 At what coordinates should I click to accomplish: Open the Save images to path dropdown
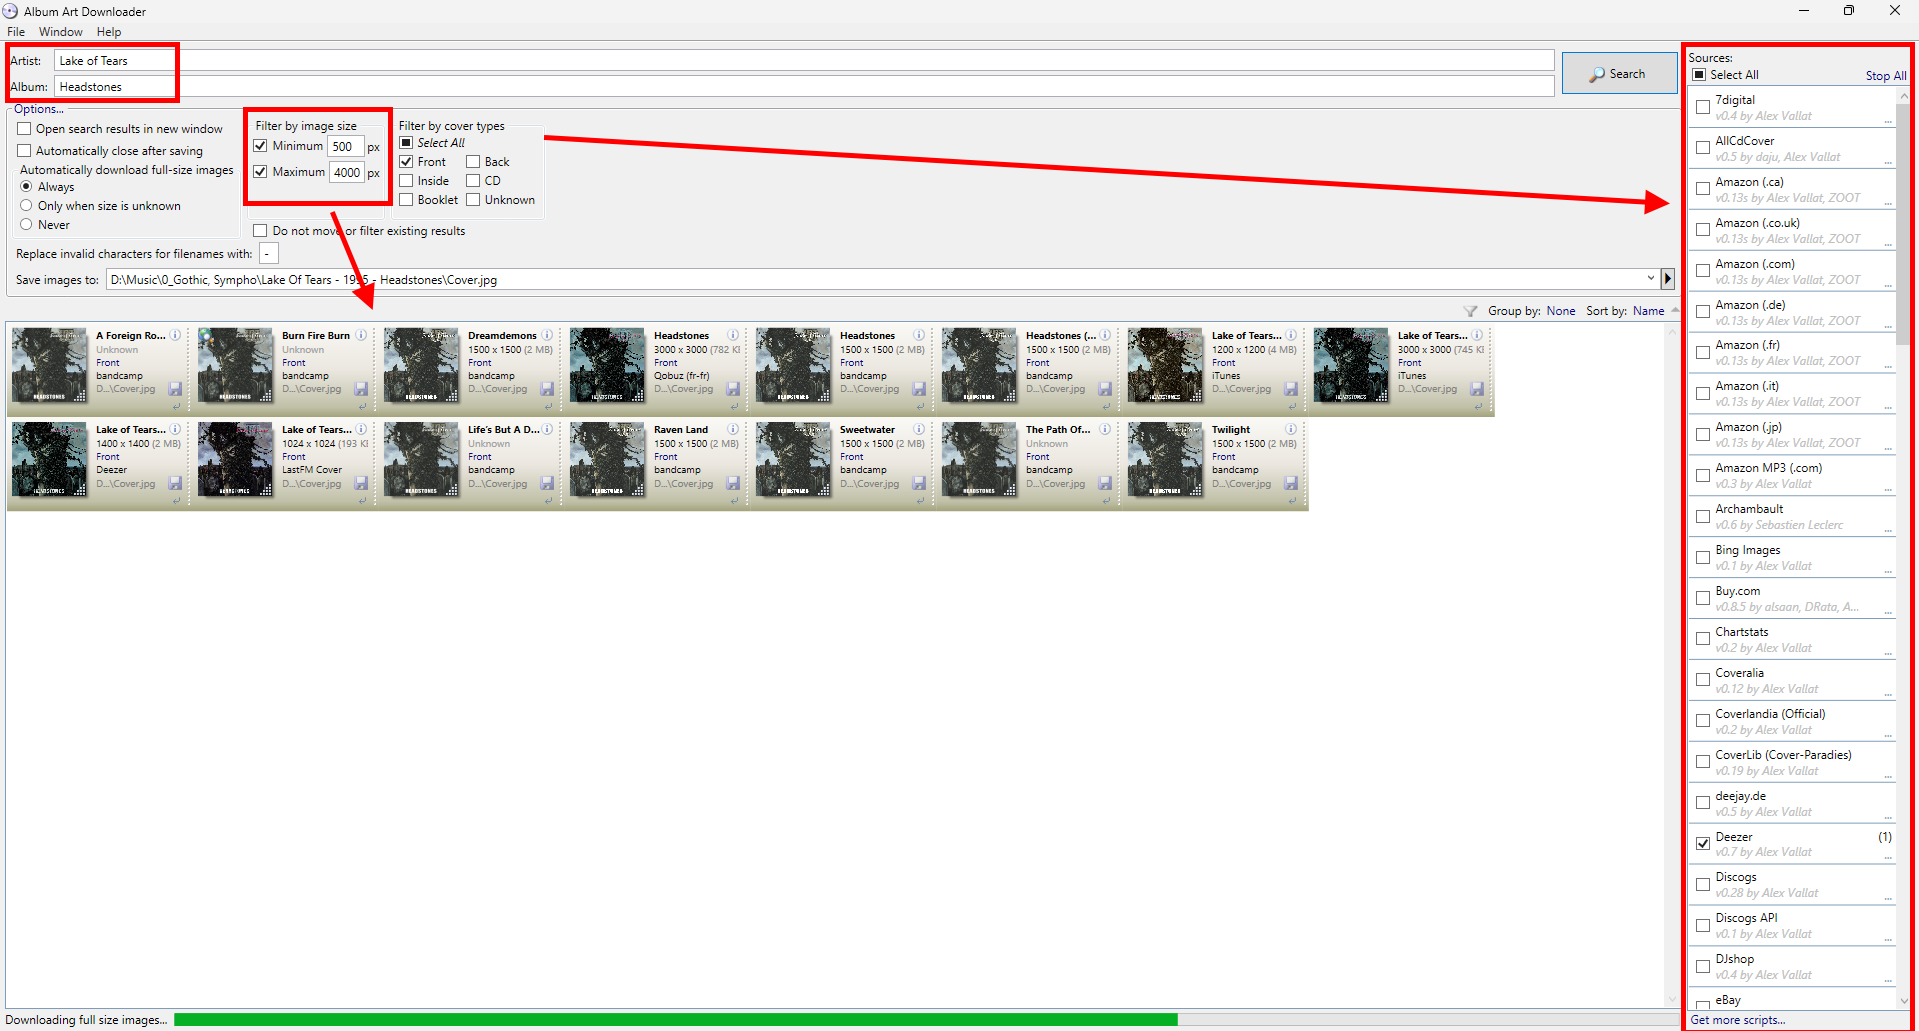click(1650, 279)
